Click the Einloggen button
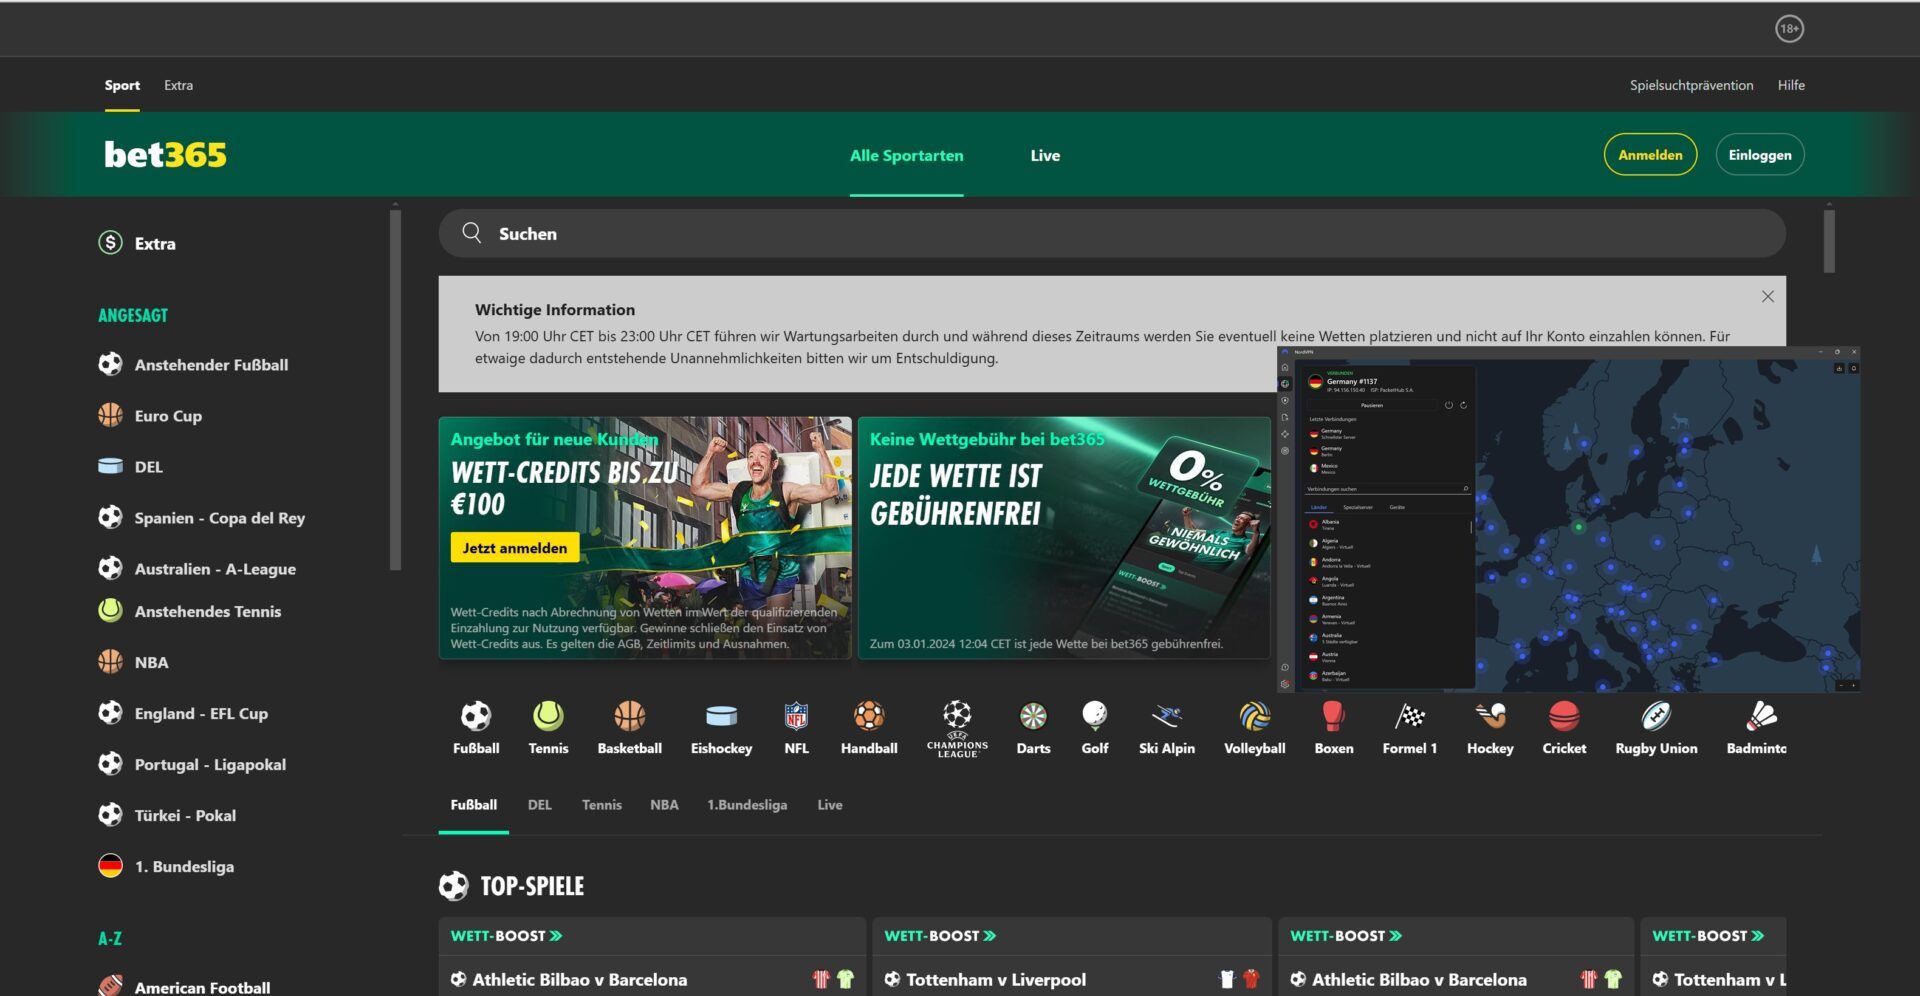 tap(1760, 155)
